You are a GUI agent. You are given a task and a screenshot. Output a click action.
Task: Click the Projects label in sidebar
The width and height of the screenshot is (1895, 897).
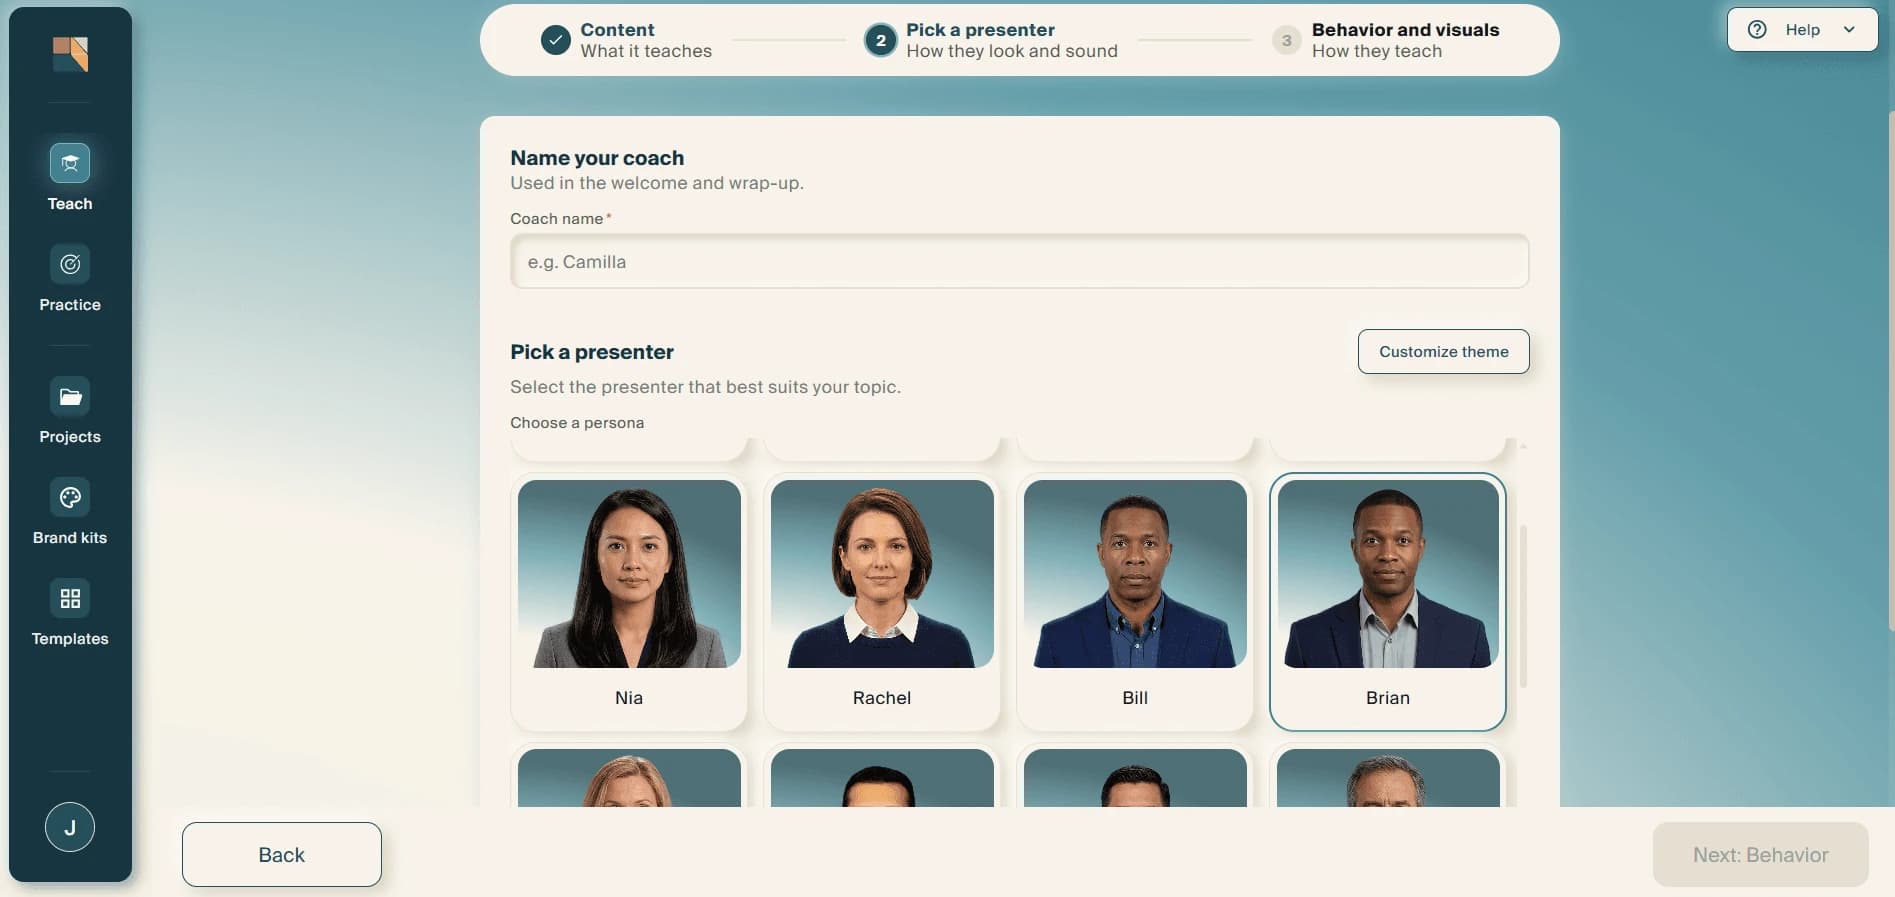70,437
